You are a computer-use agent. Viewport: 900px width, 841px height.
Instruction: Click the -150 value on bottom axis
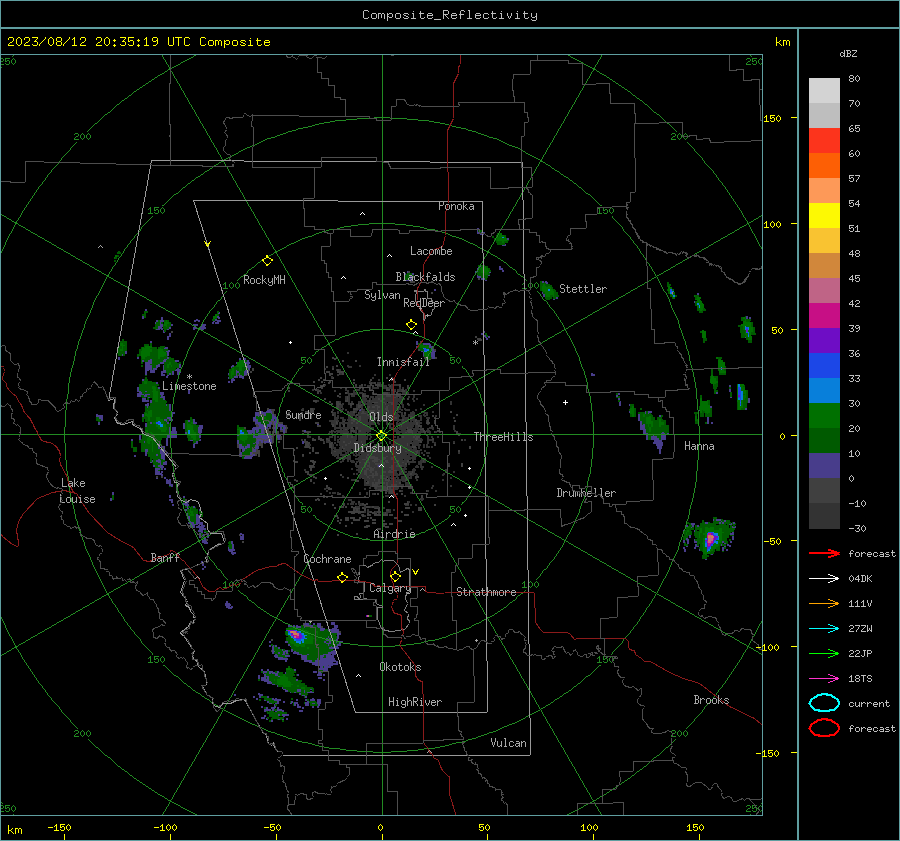click(x=59, y=827)
